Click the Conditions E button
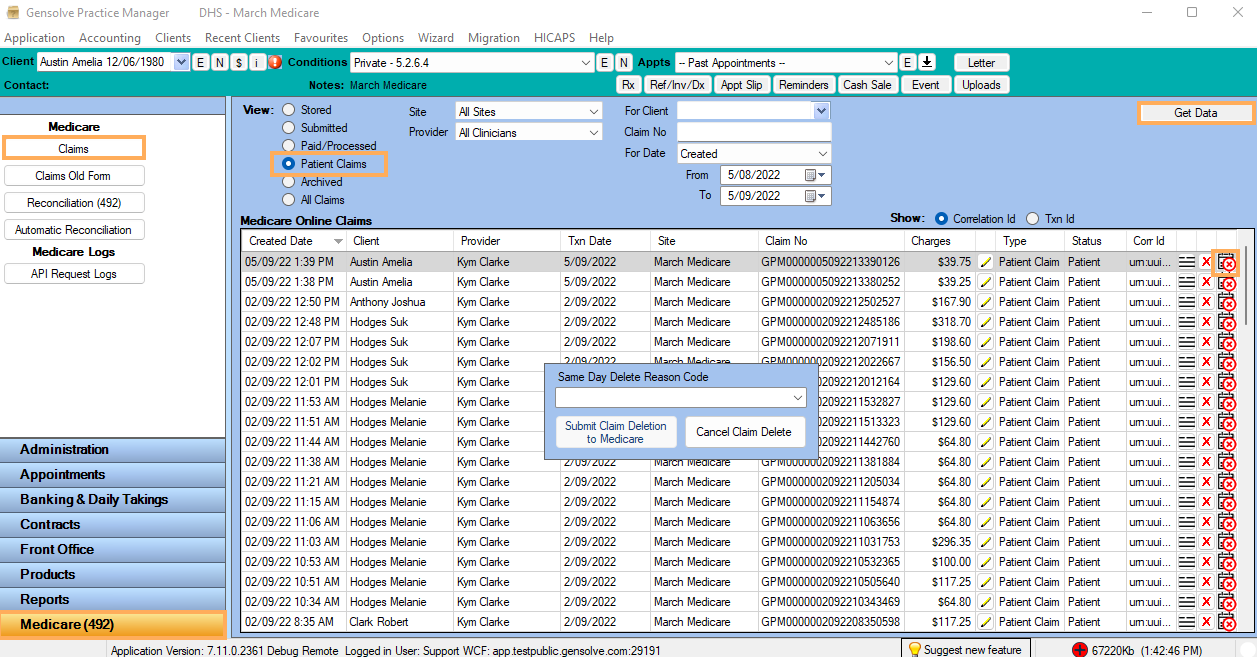 pos(604,62)
